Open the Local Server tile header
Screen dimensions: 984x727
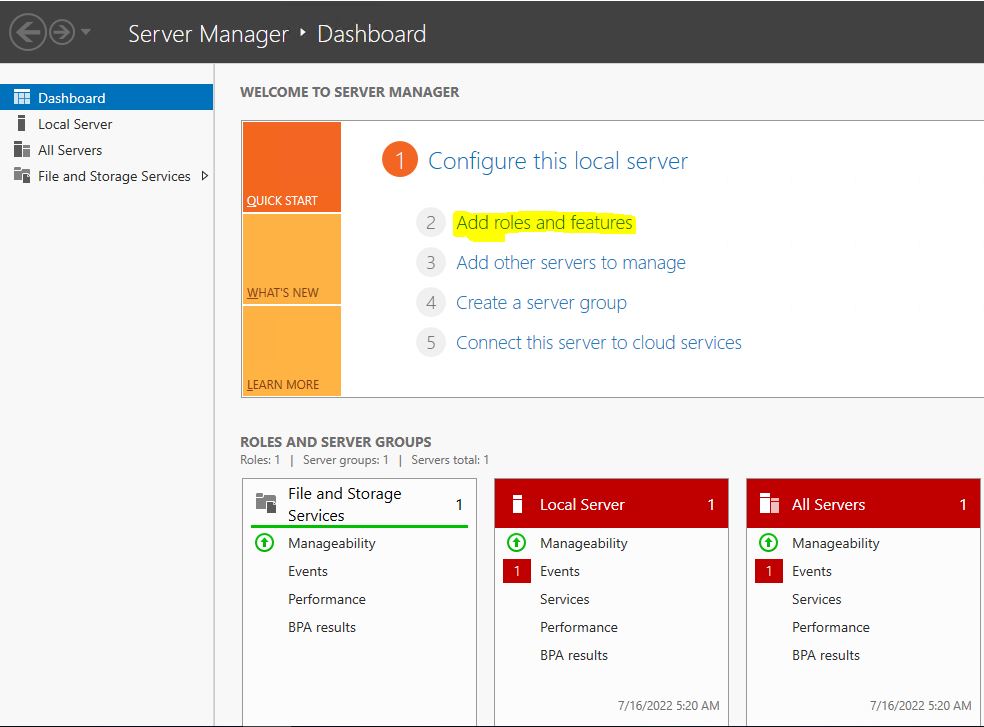point(611,504)
